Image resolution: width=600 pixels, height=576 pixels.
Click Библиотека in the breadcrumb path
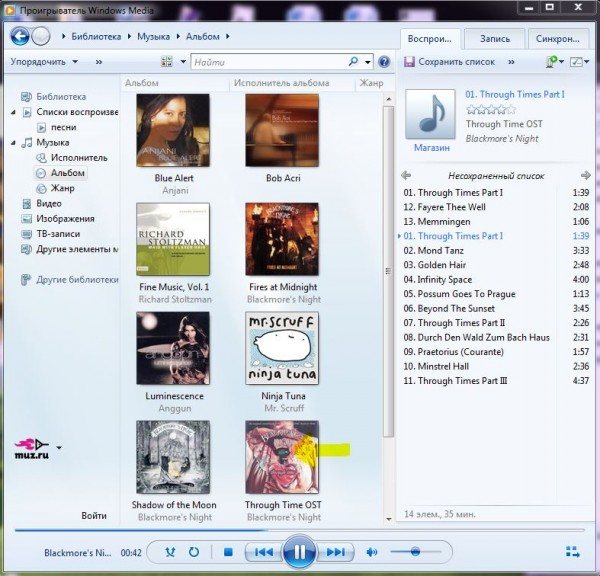[x=96, y=36]
